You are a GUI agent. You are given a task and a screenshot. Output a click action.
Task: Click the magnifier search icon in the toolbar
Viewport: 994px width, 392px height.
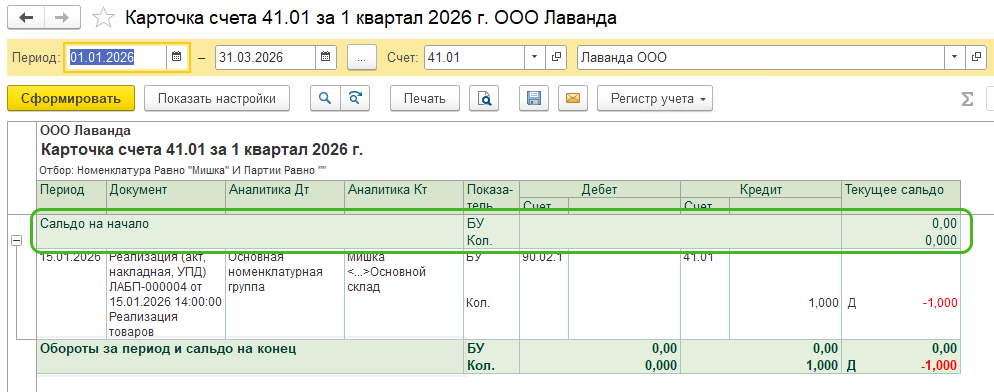(325, 98)
